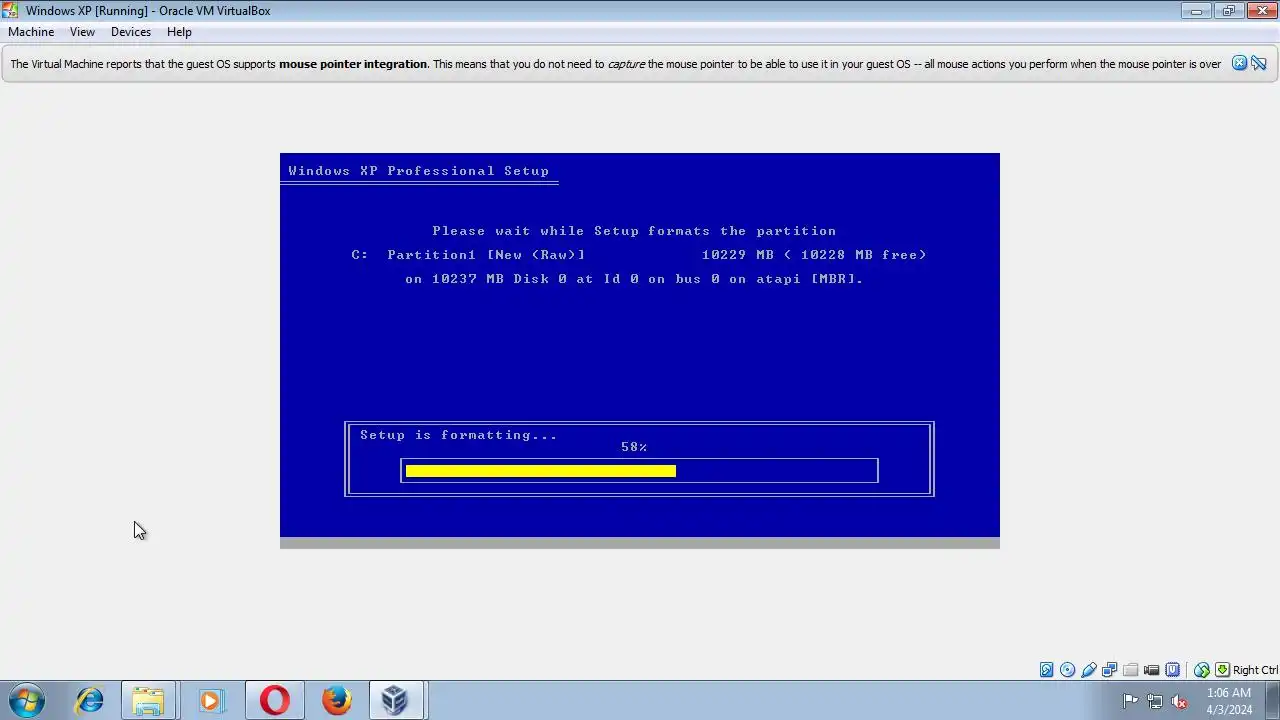This screenshot has width=1280, height=720.
Task: Click the '10237 MB Disk 0' line
Action: [x=634, y=279]
